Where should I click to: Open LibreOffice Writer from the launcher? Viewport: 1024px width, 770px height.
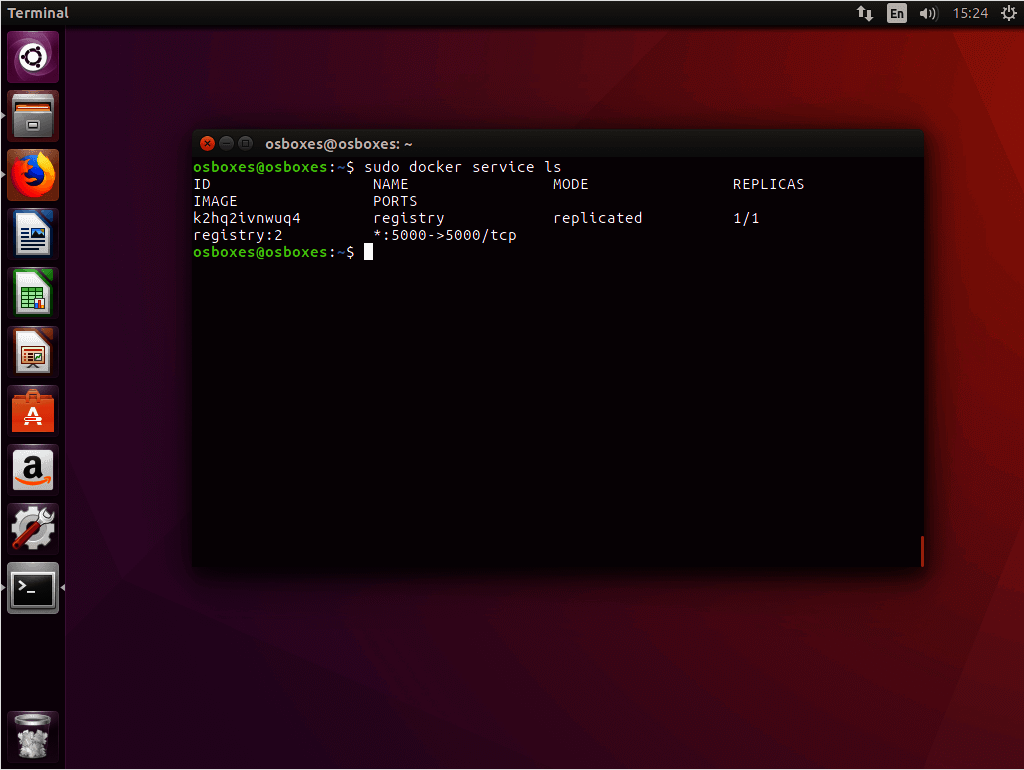pyautogui.click(x=33, y=234)
